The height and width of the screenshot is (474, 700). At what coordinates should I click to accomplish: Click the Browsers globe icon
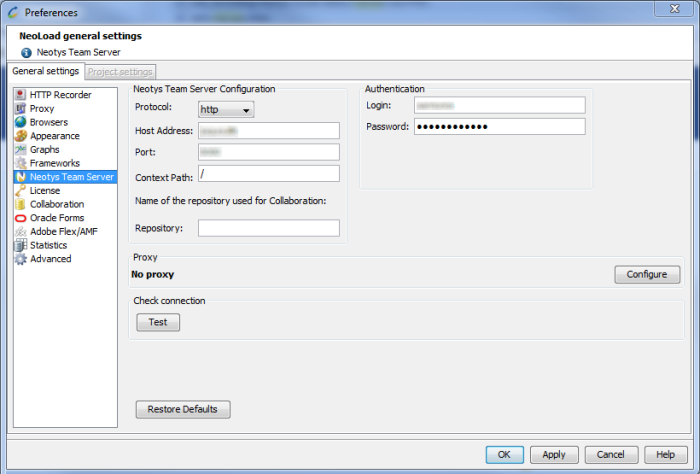pos(20,122)
